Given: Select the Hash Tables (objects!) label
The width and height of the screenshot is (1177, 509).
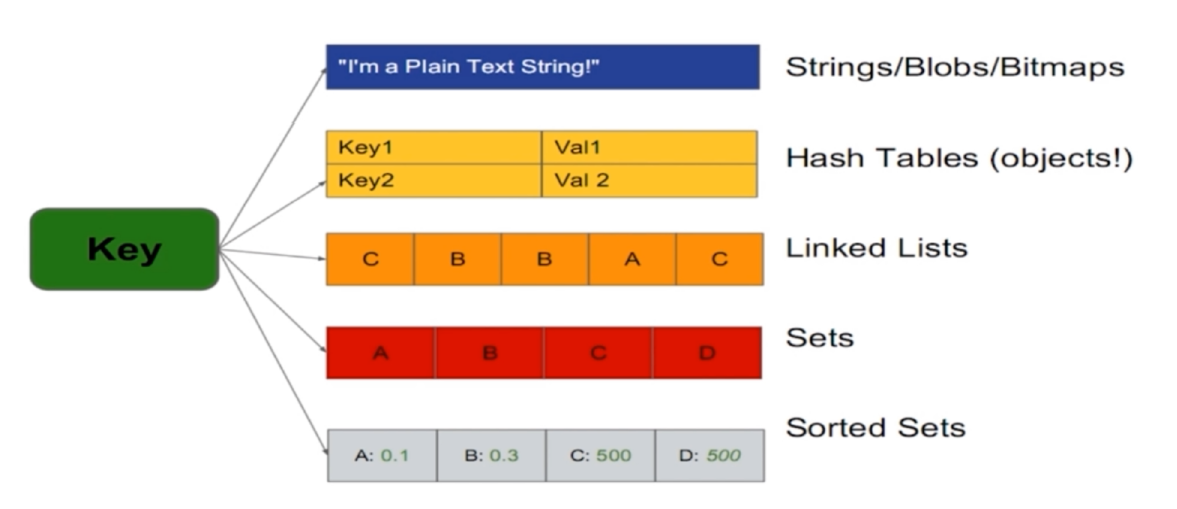Looking at the screenshot, I should [x=959, y=158].
